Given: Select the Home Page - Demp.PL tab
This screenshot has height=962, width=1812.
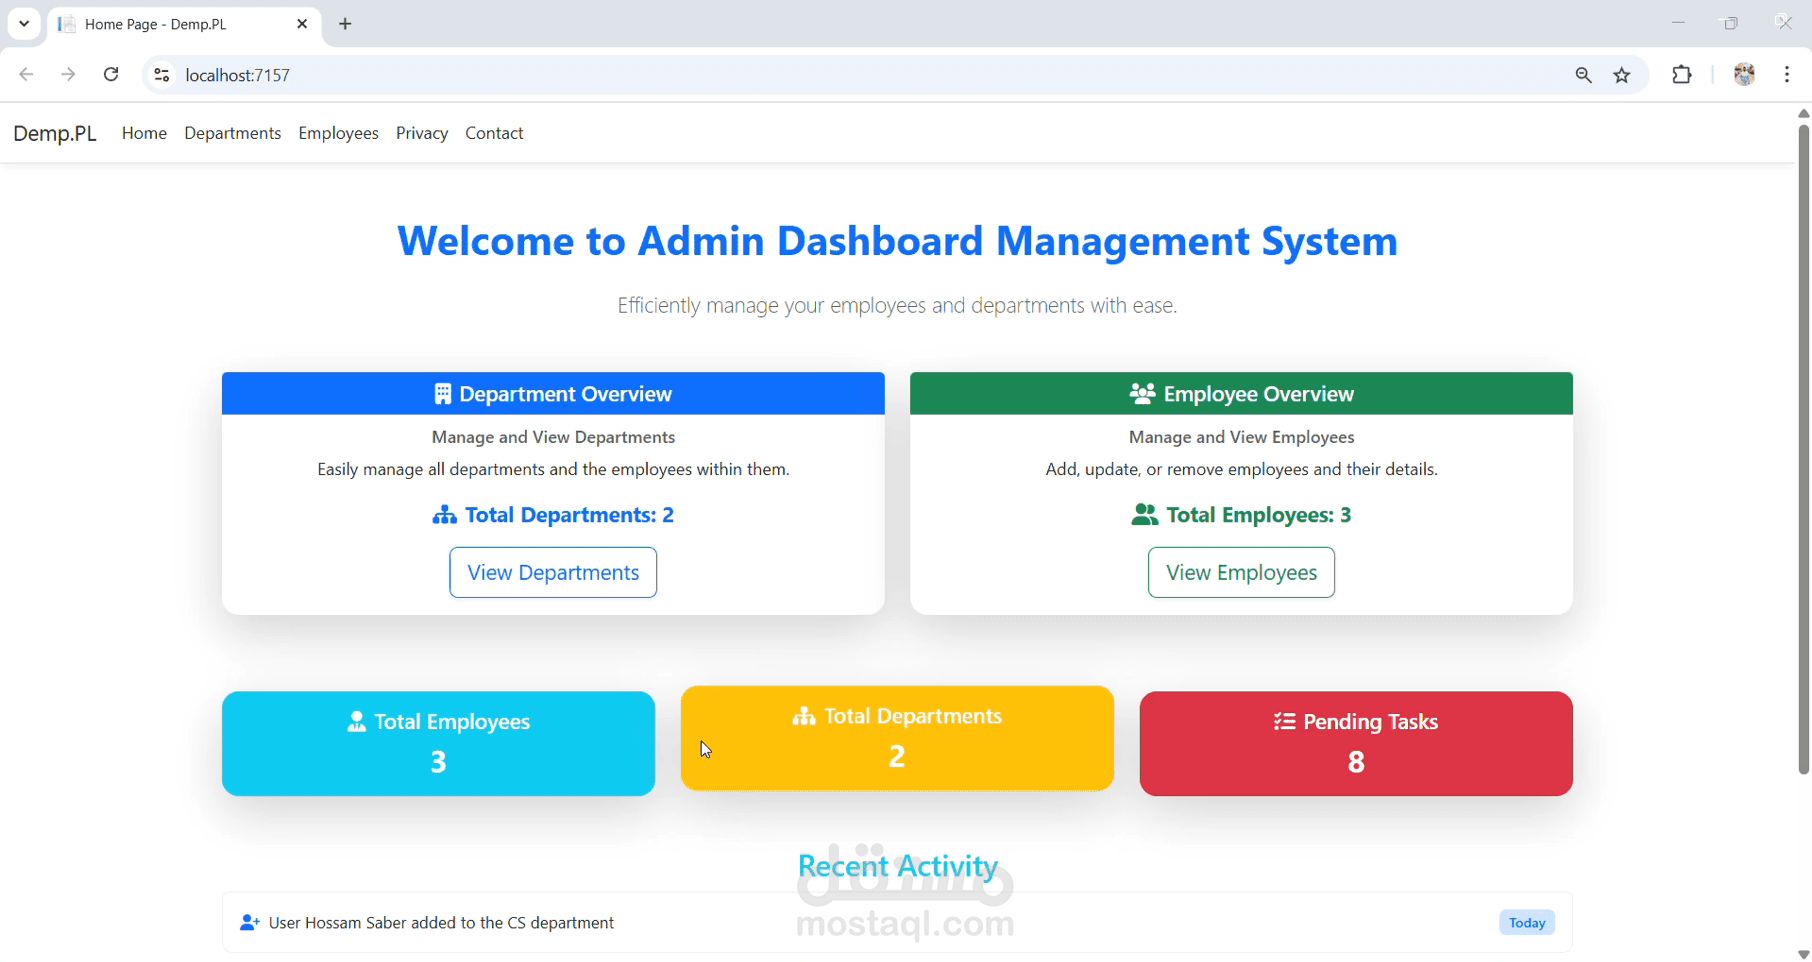Looking at the screenshot, I should click(185, 25).
